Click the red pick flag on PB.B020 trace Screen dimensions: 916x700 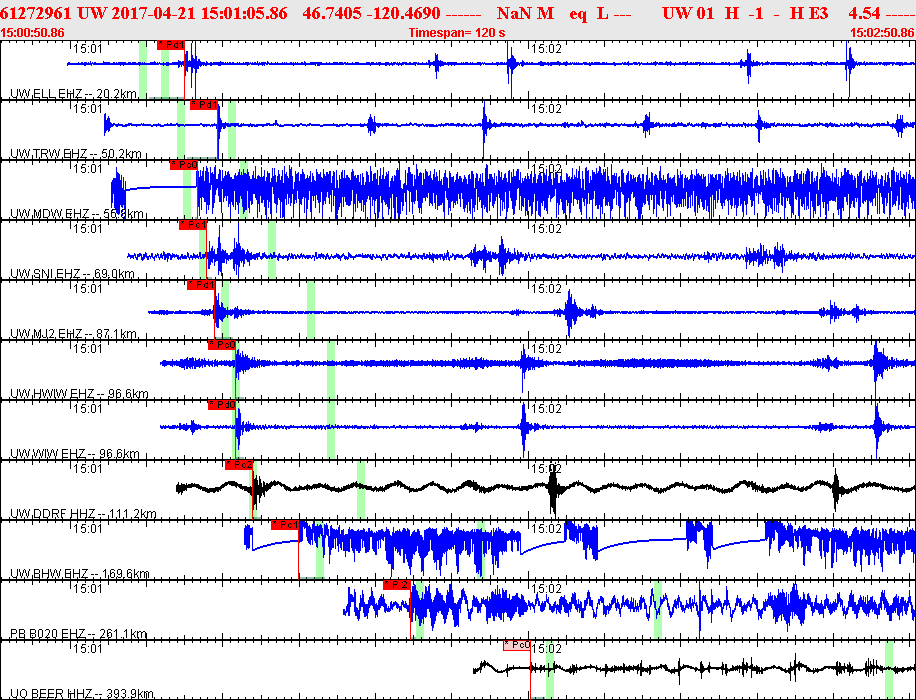click(397, 585)
